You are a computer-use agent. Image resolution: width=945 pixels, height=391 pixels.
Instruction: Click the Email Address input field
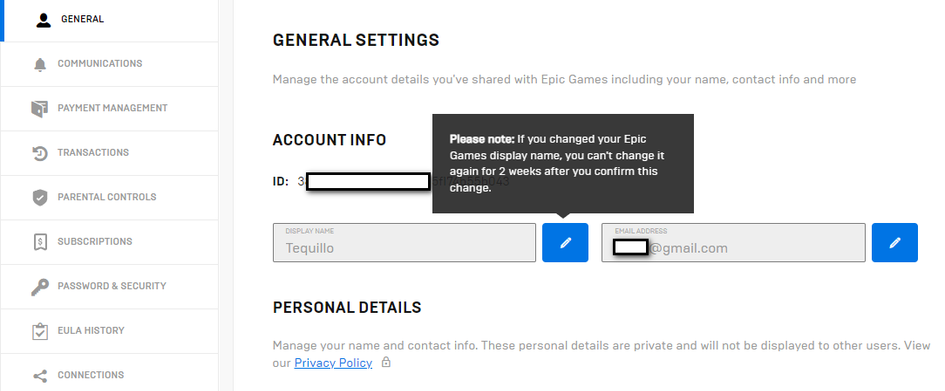(x=733, y=243)
